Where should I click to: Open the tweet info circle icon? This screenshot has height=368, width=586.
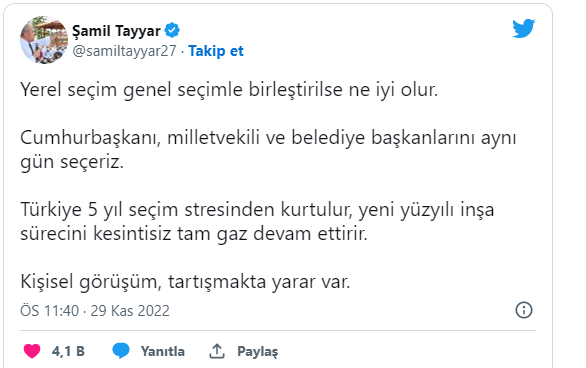tap(524, 310)
